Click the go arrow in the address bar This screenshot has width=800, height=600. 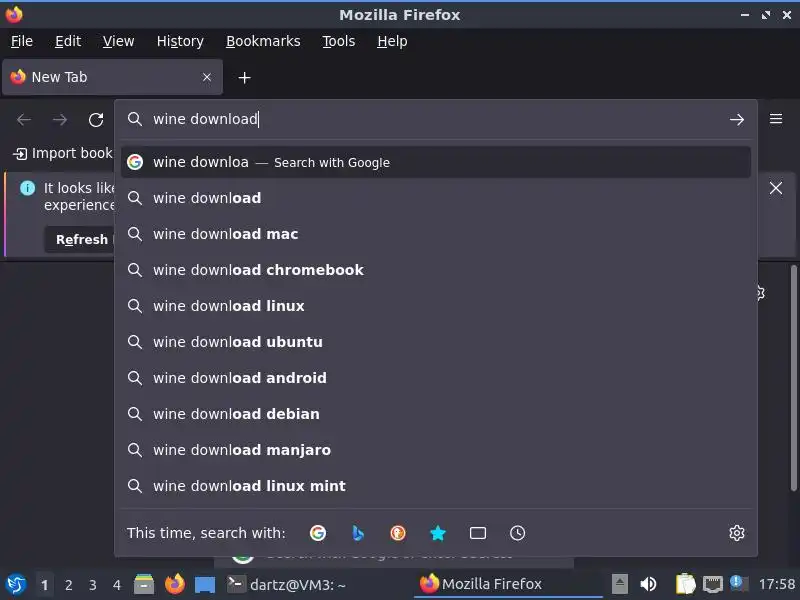click(x=736, y=119)
